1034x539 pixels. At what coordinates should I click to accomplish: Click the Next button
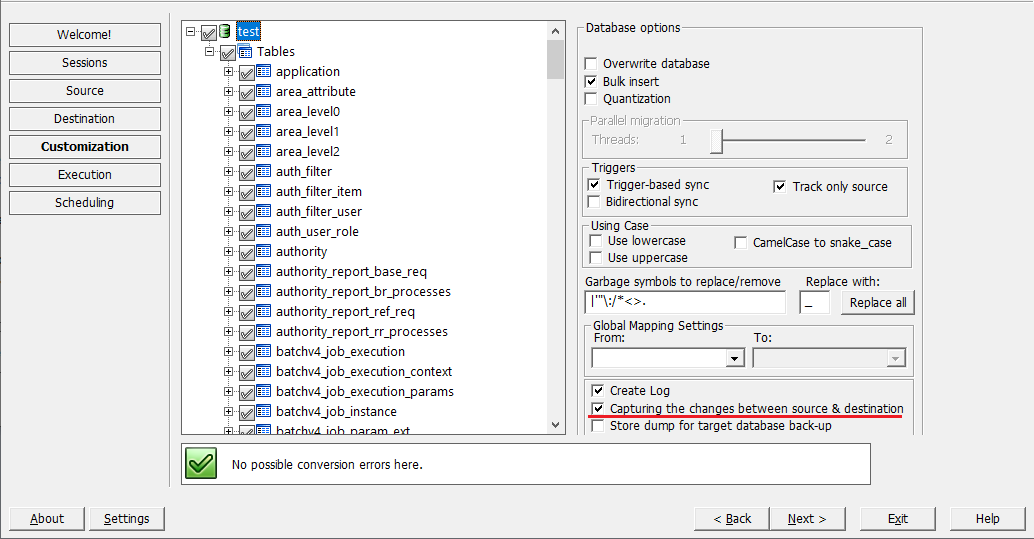[x=807, y=519]
